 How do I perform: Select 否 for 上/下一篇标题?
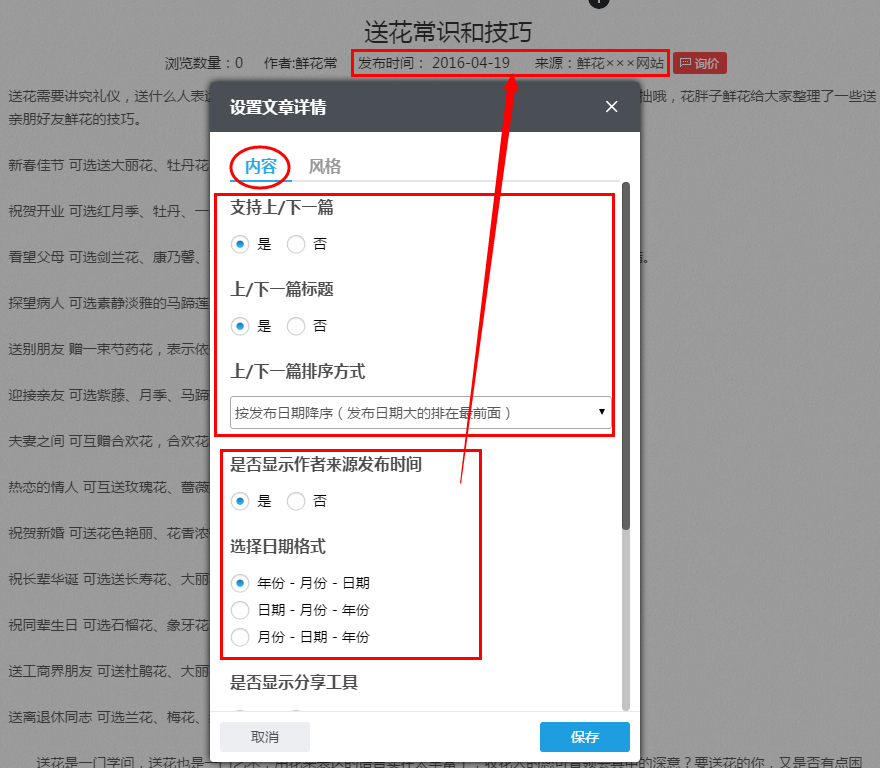(x=296, y=325)
